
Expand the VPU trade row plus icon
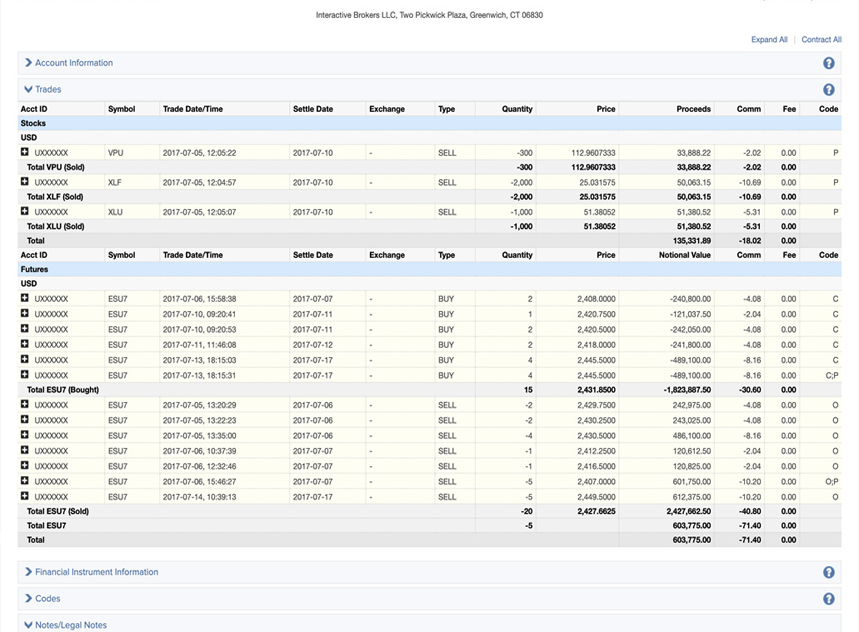(25, 153)
